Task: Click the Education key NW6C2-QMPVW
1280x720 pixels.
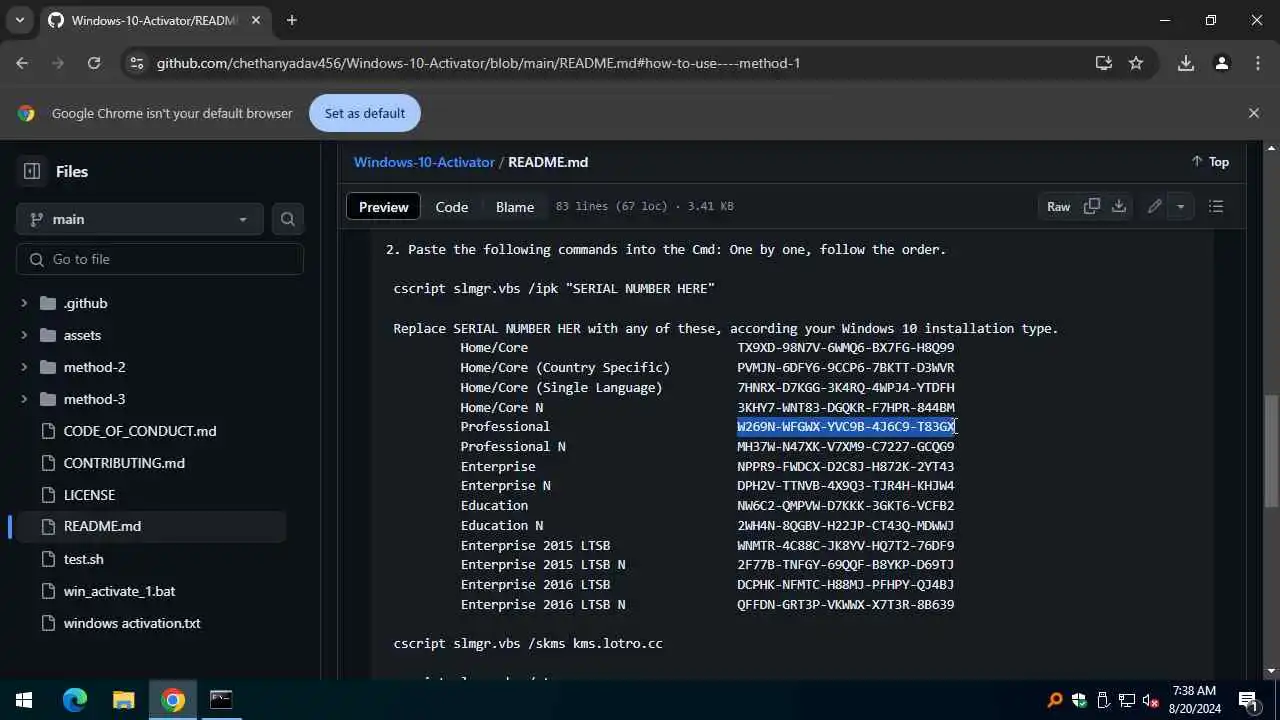Action: coord(846,506)
